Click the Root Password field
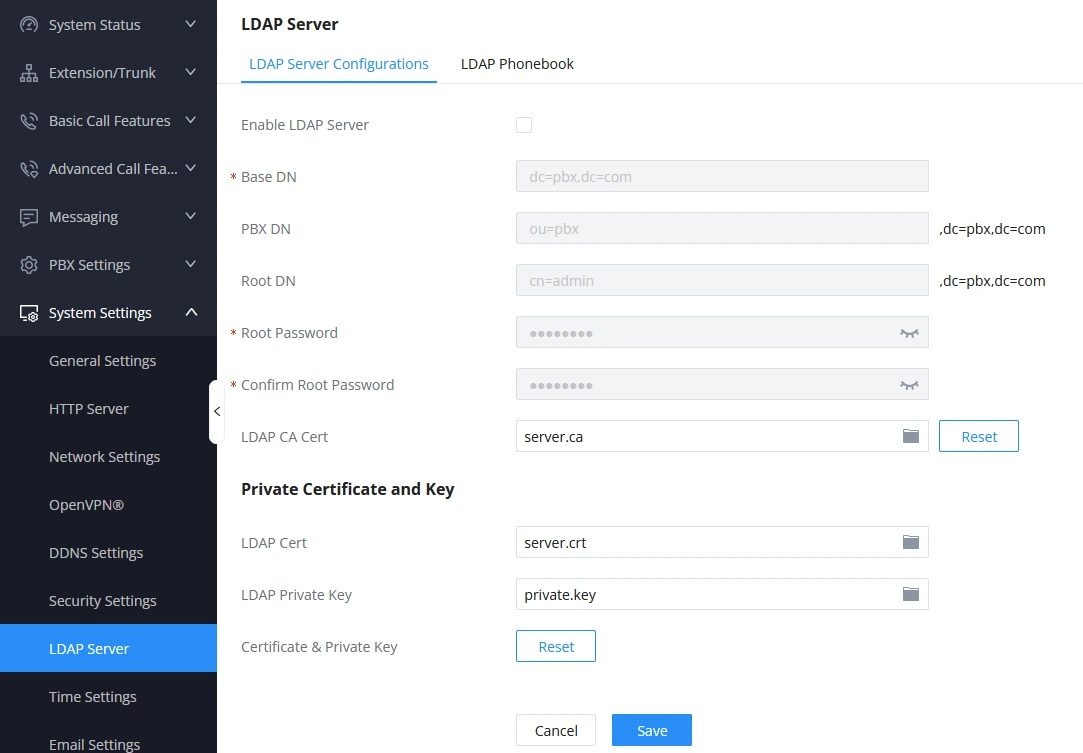1083x753 pixels. (722, 332)
